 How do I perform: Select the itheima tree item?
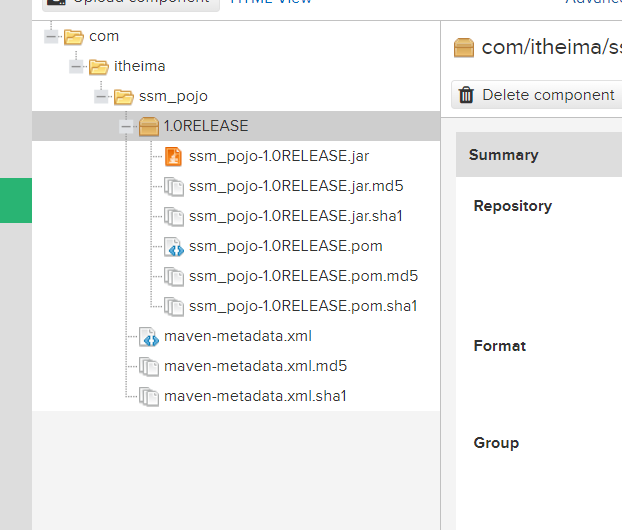[140, 66]
